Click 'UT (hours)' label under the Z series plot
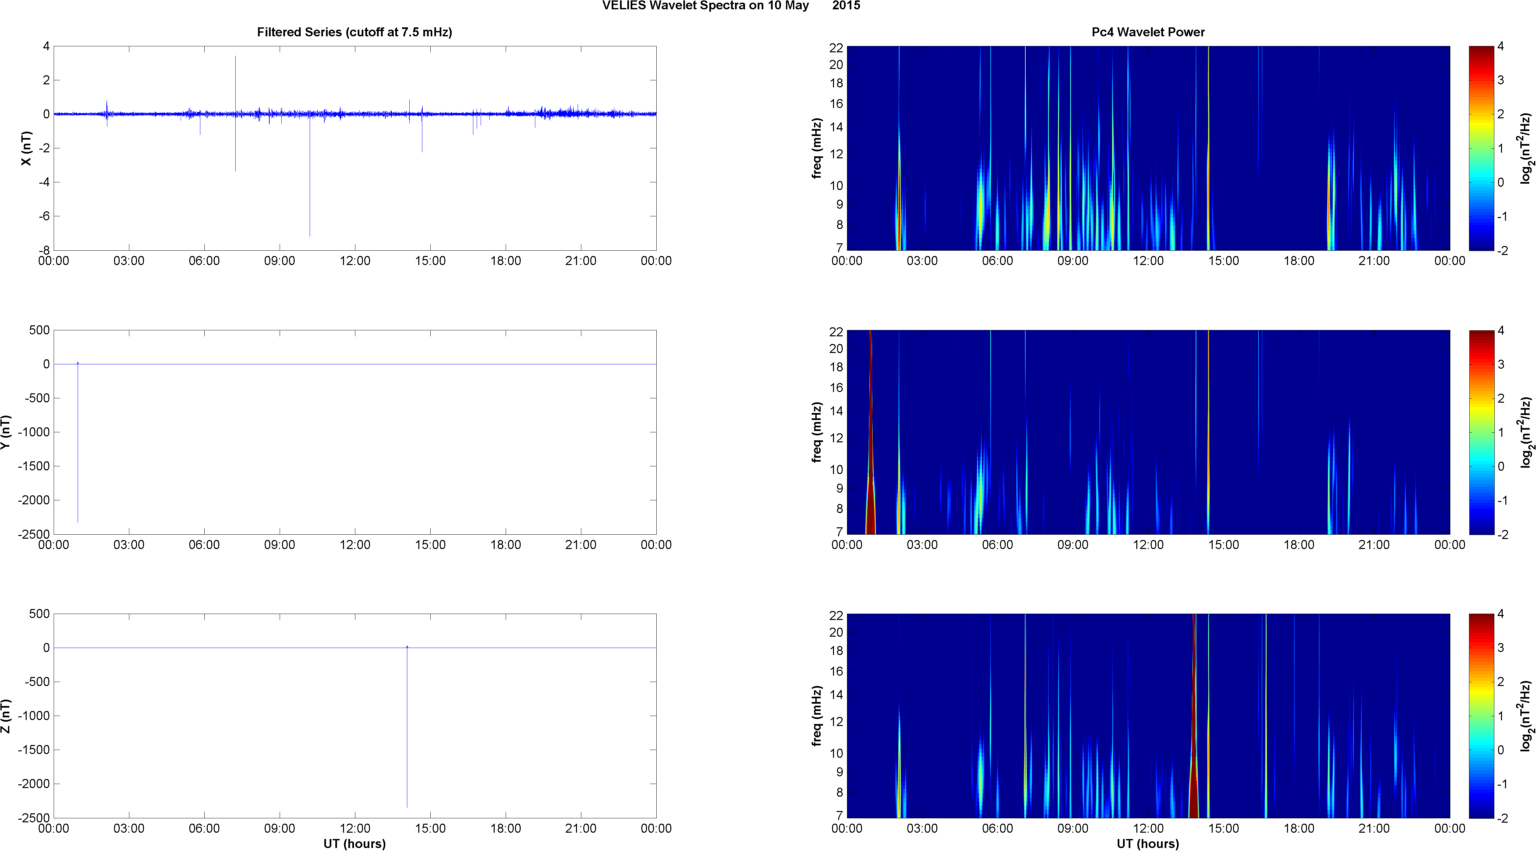1536x851 pixels. tap(354, 844)
